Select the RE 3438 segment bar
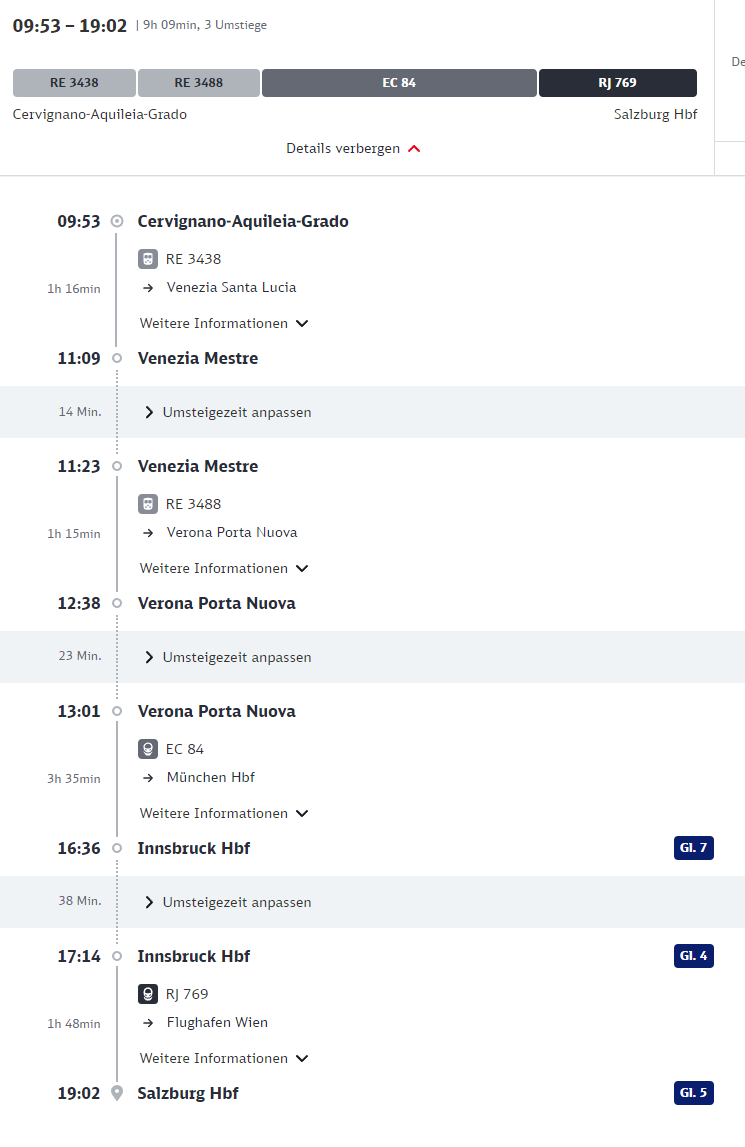This screenshot has width=745, height=1147. 74,83
